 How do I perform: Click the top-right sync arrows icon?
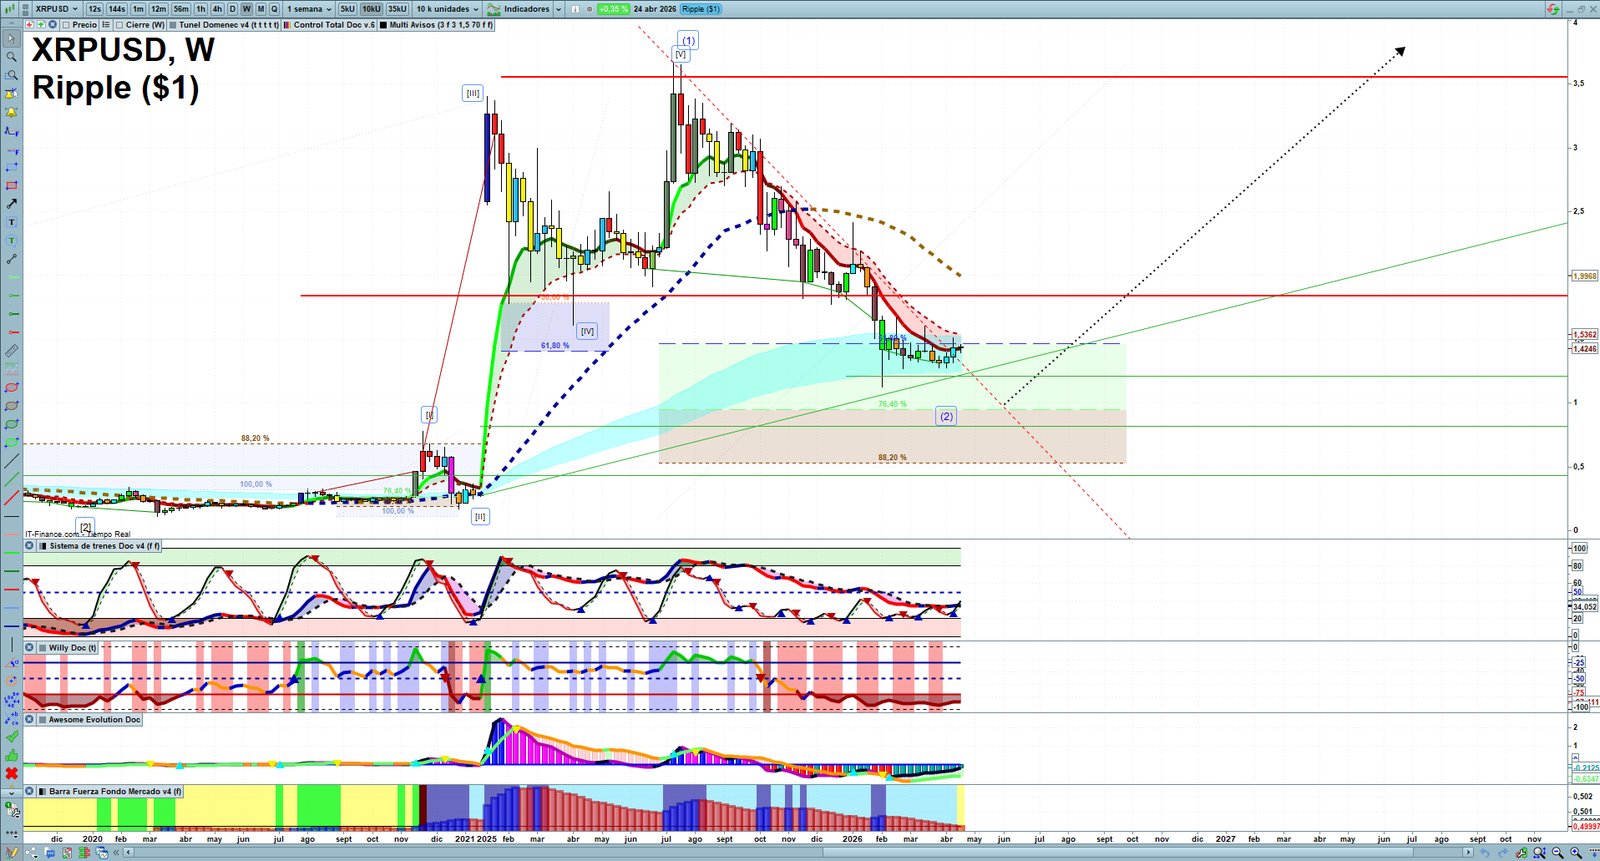pyautogui.click(x=1553, y=9)
